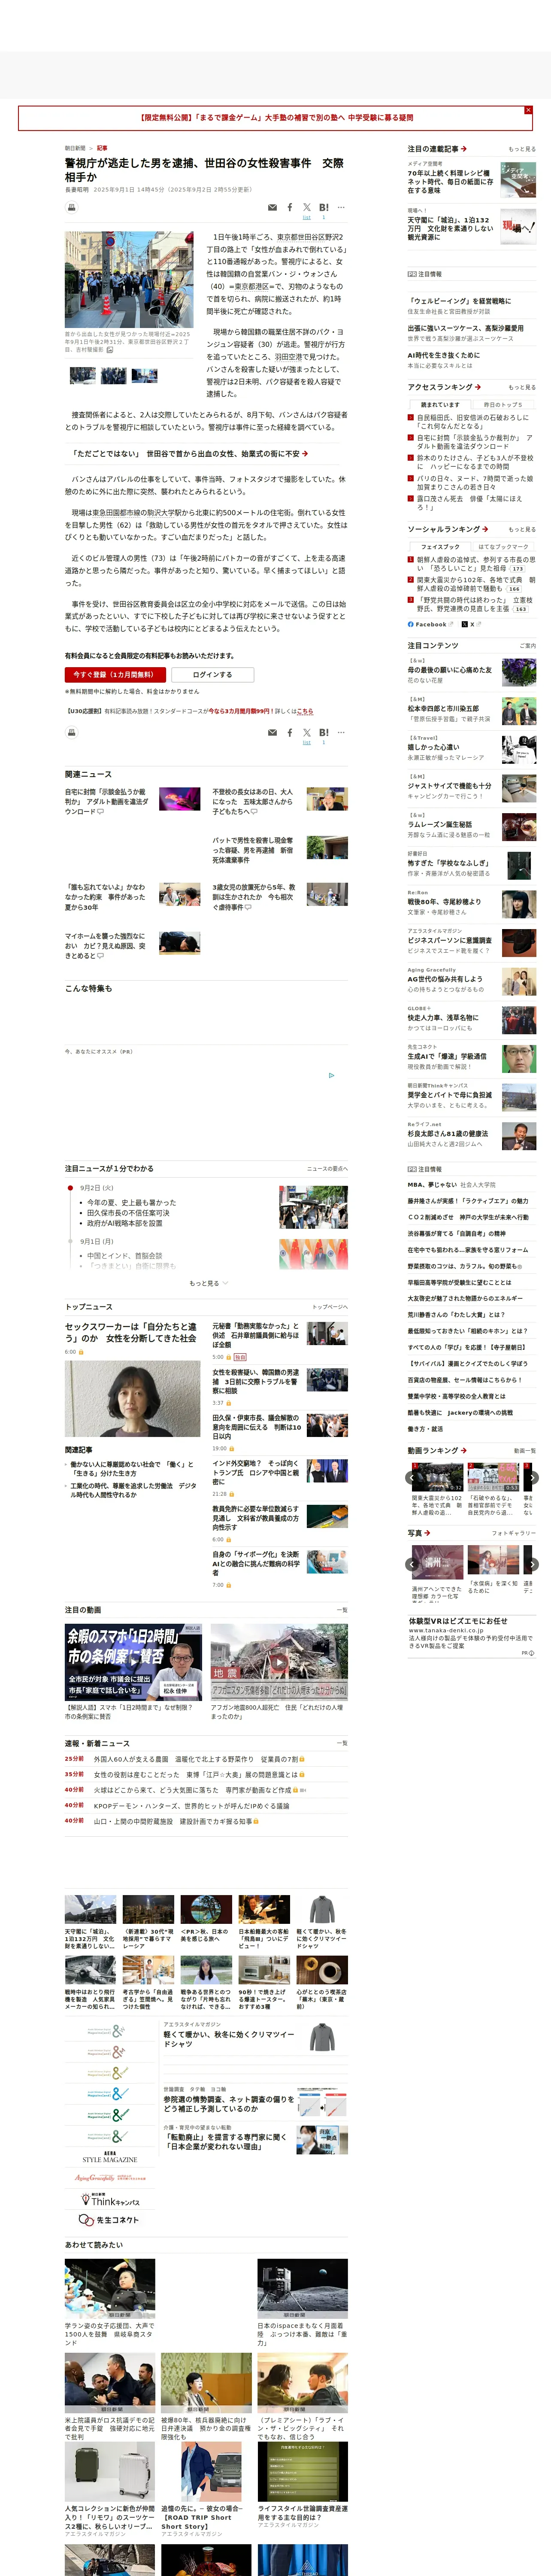Share article on Facebook via top icon

290,208
